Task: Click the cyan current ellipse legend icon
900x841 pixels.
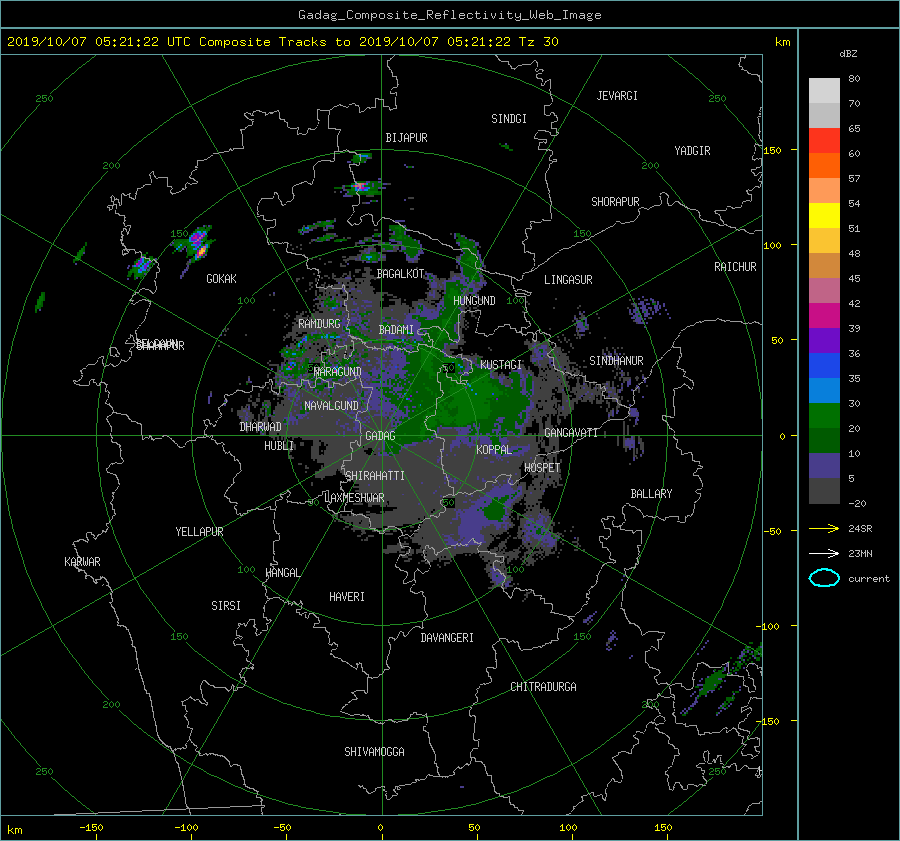Action: [824, 578]
